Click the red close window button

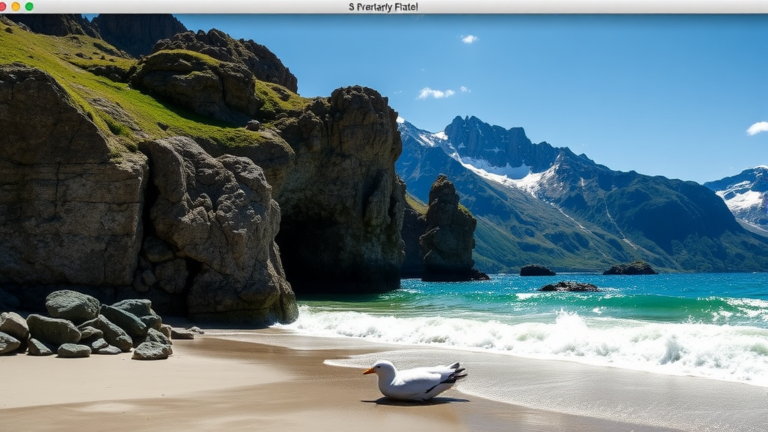[4, 6]
